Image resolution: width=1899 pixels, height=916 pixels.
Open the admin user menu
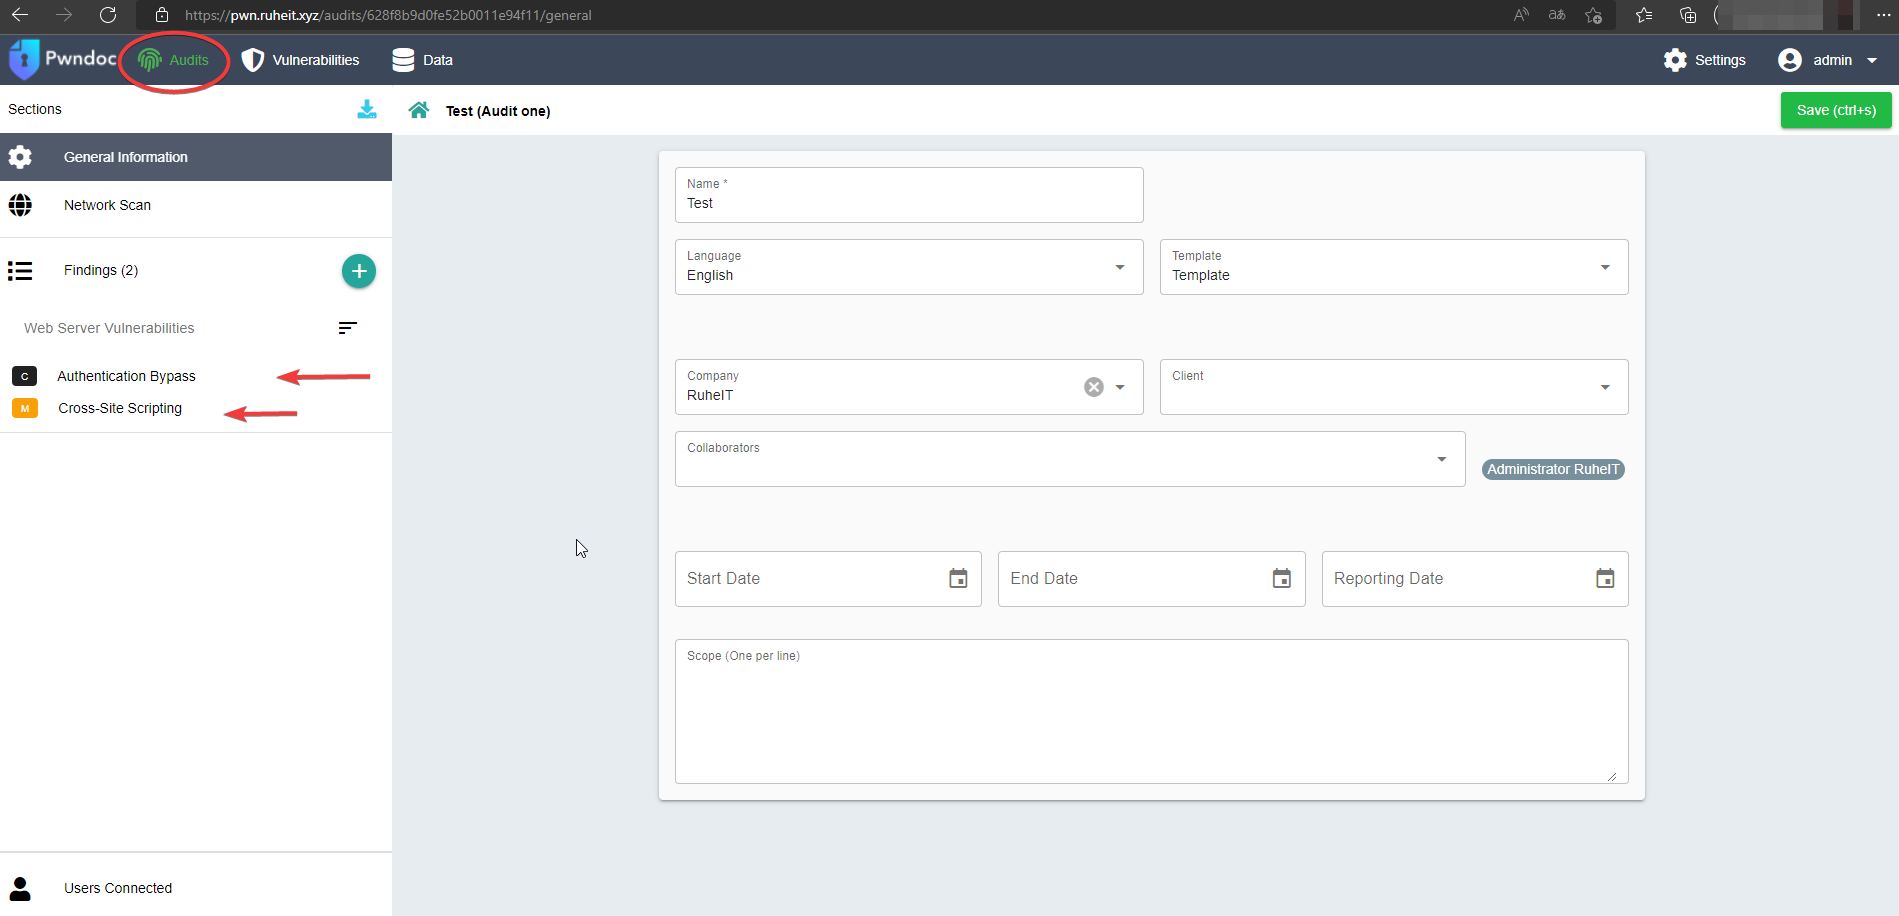tap(1829, 60)
